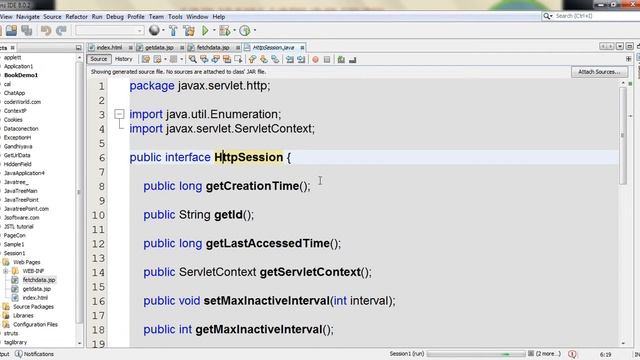
Task: Click the Toggle Highlight Search icon
Action: tap(227, 60)
